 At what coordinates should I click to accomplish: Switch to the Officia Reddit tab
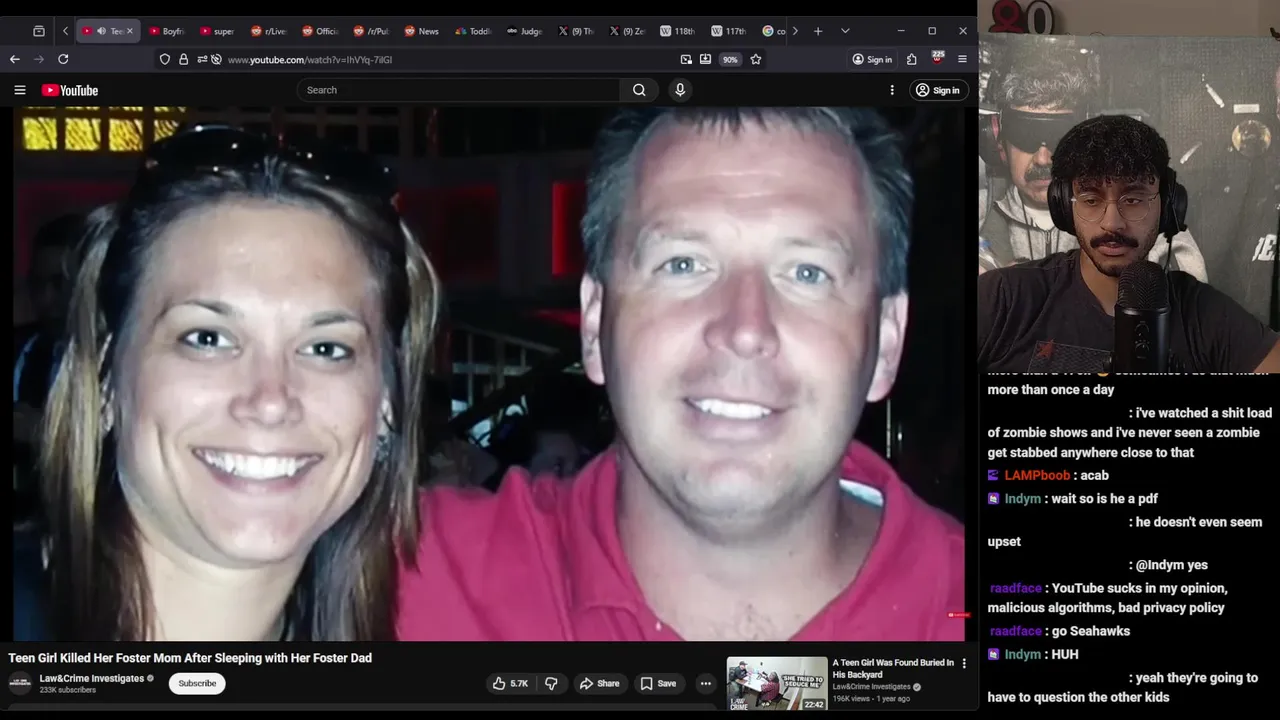click(x=319, y=31)
